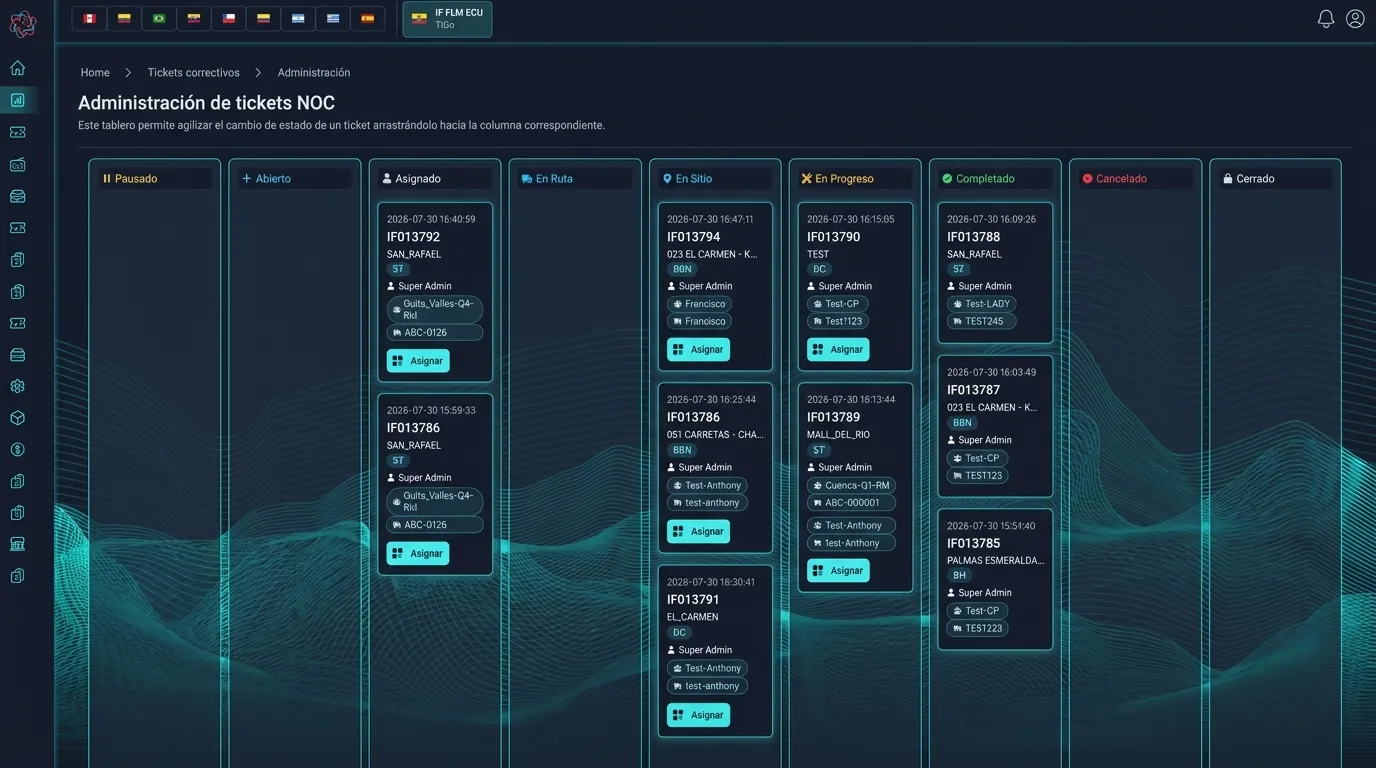Open the notifications bell
The width and height of the screenshot is (1376, 768).
(x=1326, y=19)
